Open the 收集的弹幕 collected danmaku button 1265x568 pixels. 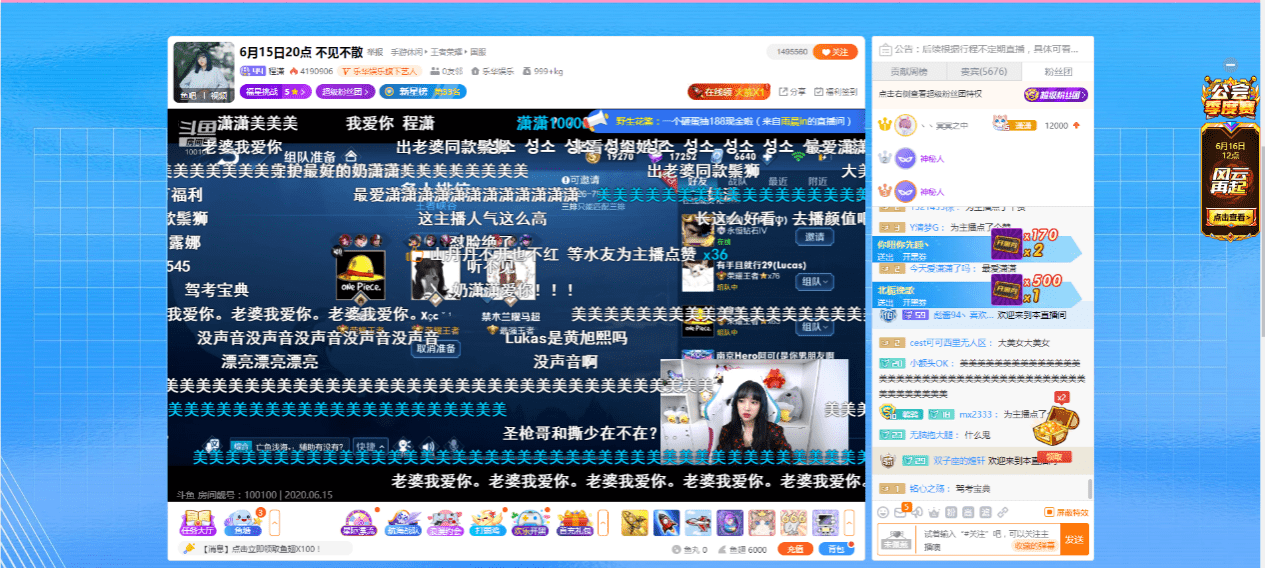point(1034,545)
